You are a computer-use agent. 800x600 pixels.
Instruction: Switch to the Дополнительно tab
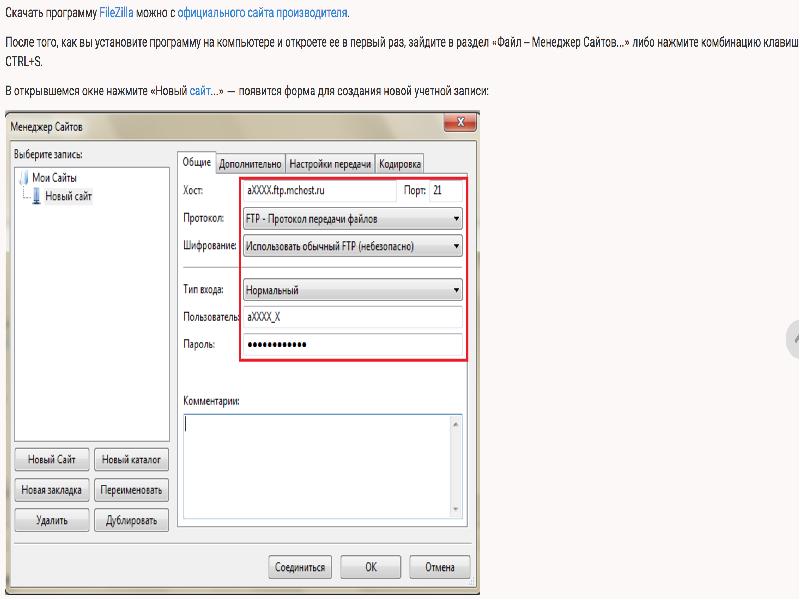pos(250,164)
